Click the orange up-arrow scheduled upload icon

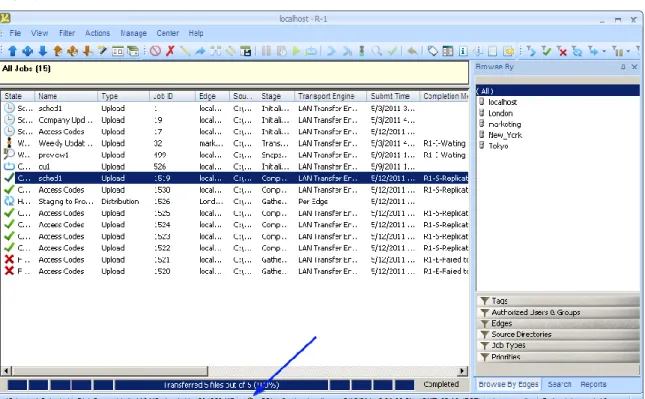pos(58,51)
